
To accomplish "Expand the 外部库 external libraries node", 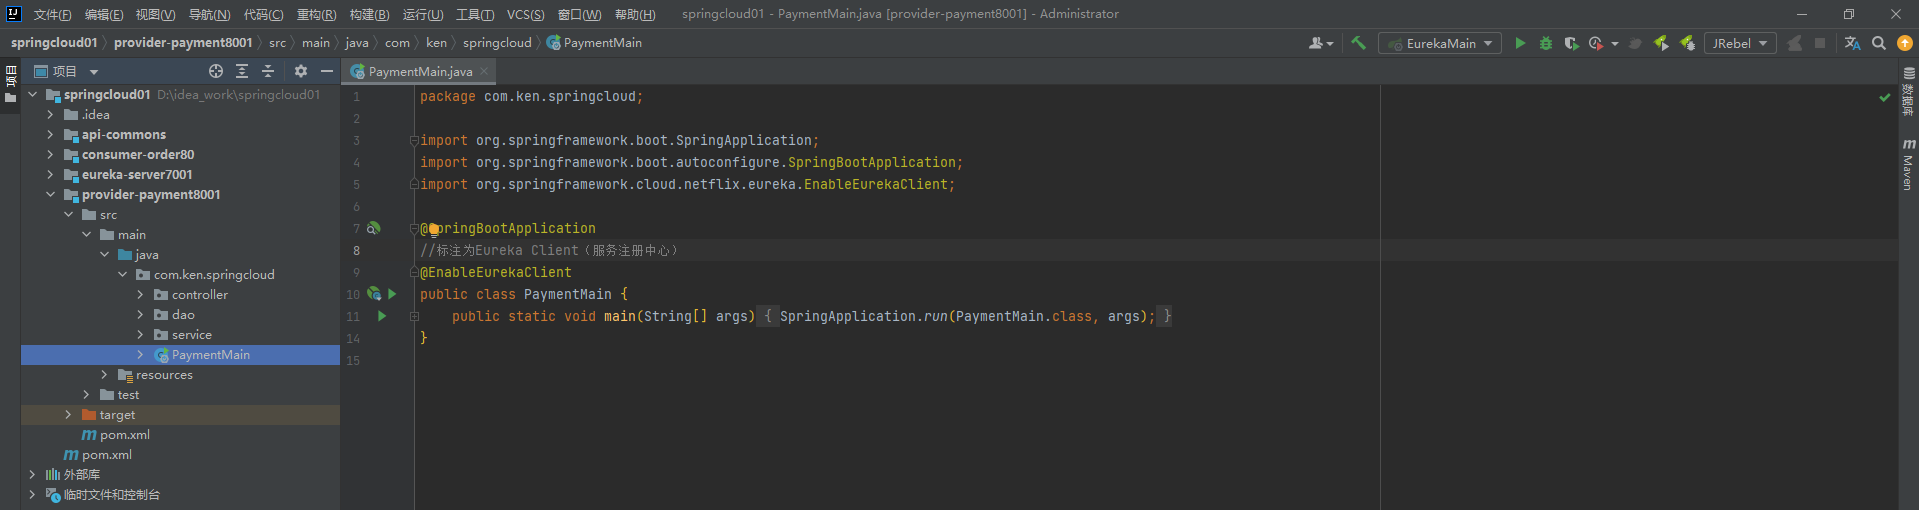I will coord(32,475).
